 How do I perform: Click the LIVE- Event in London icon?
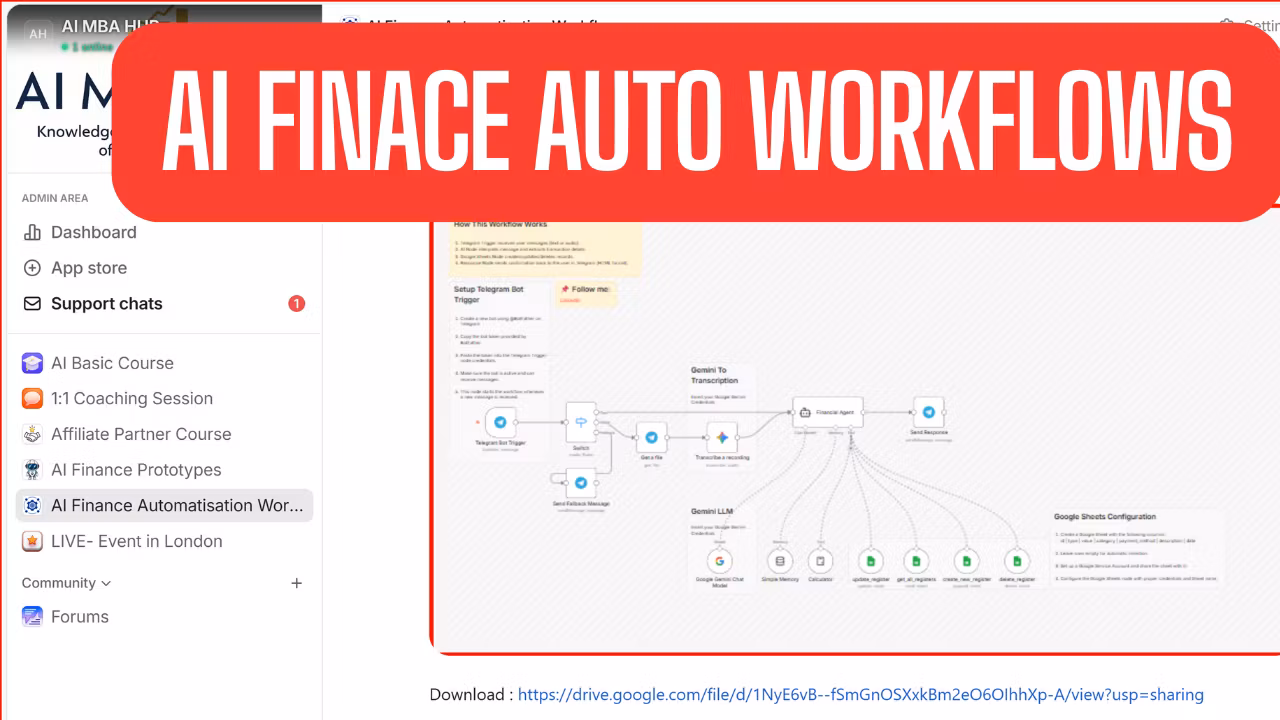click(33, 541)
